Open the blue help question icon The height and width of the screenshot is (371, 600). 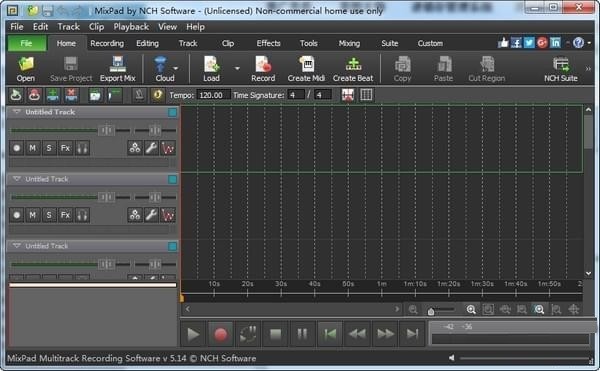point(578,42)
